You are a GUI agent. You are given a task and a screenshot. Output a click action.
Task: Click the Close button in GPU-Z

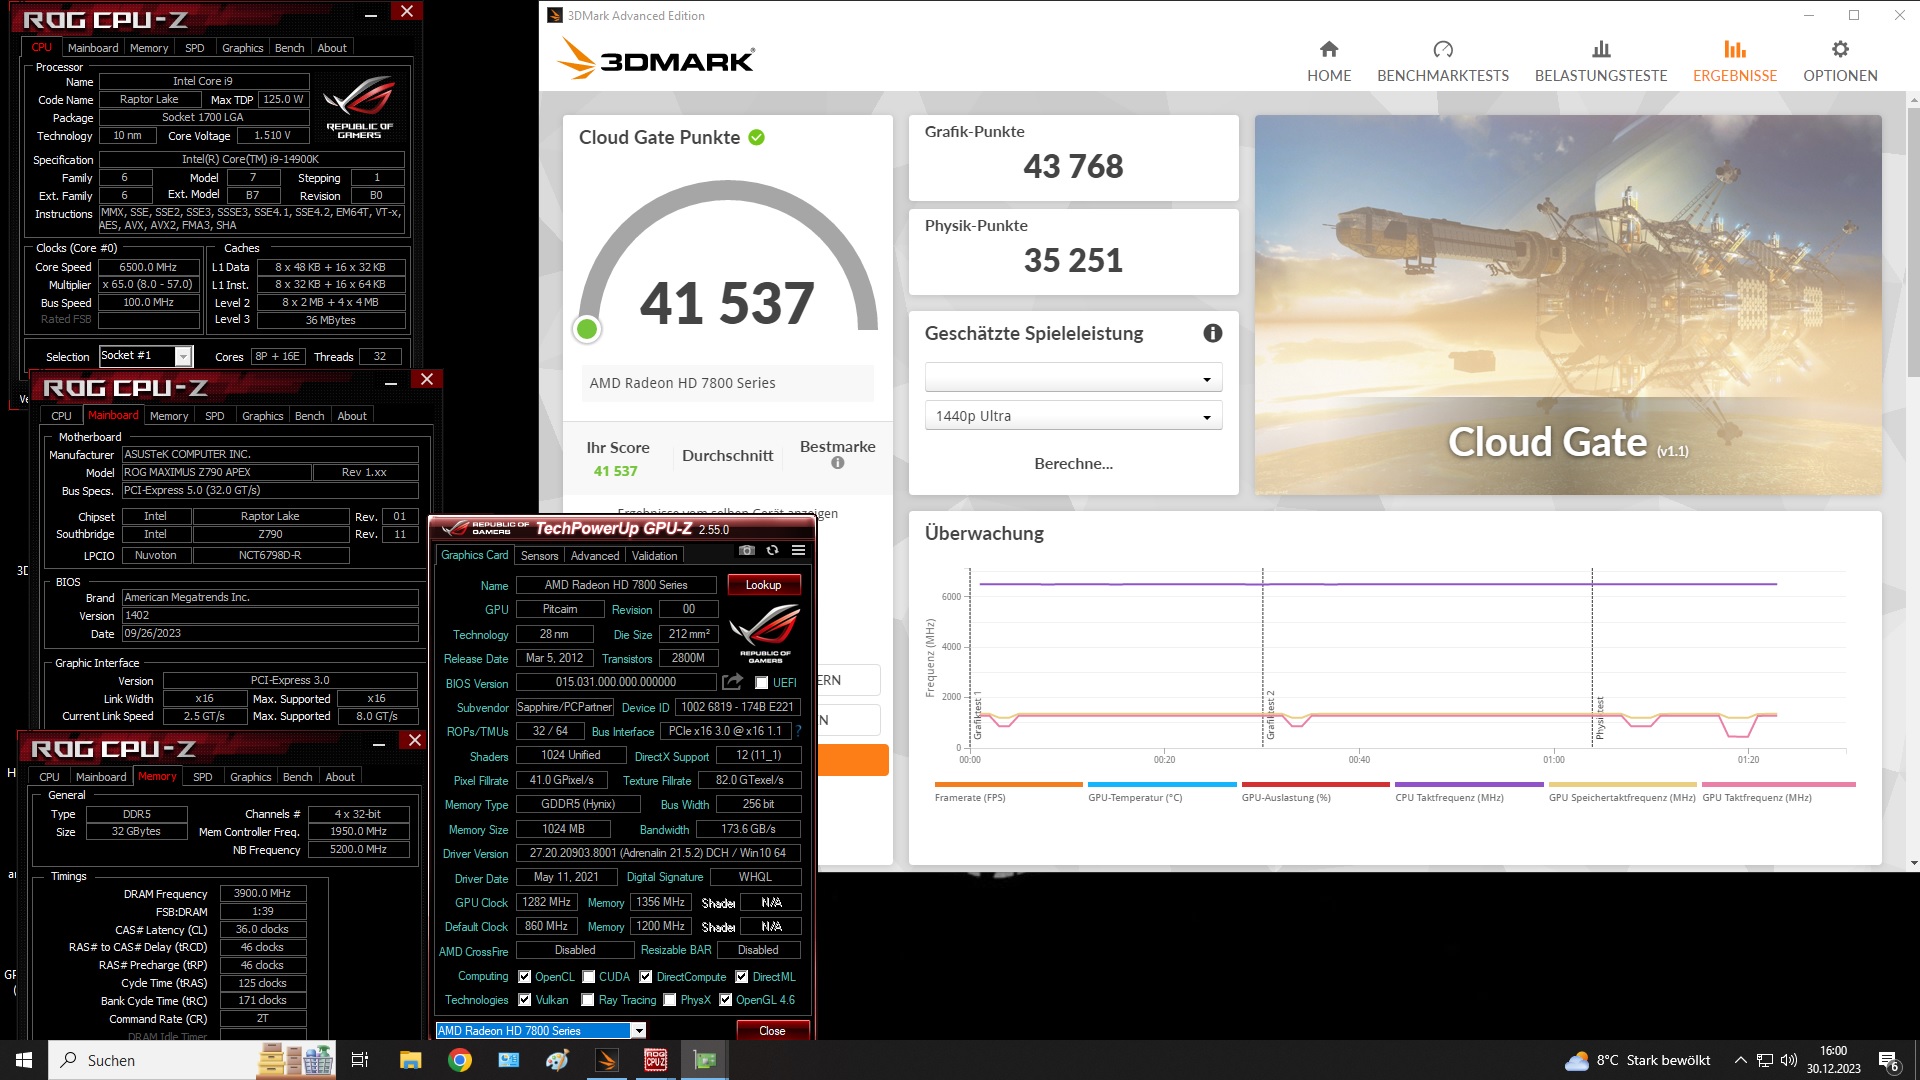pyautogui.click(x=772, y=1031)
